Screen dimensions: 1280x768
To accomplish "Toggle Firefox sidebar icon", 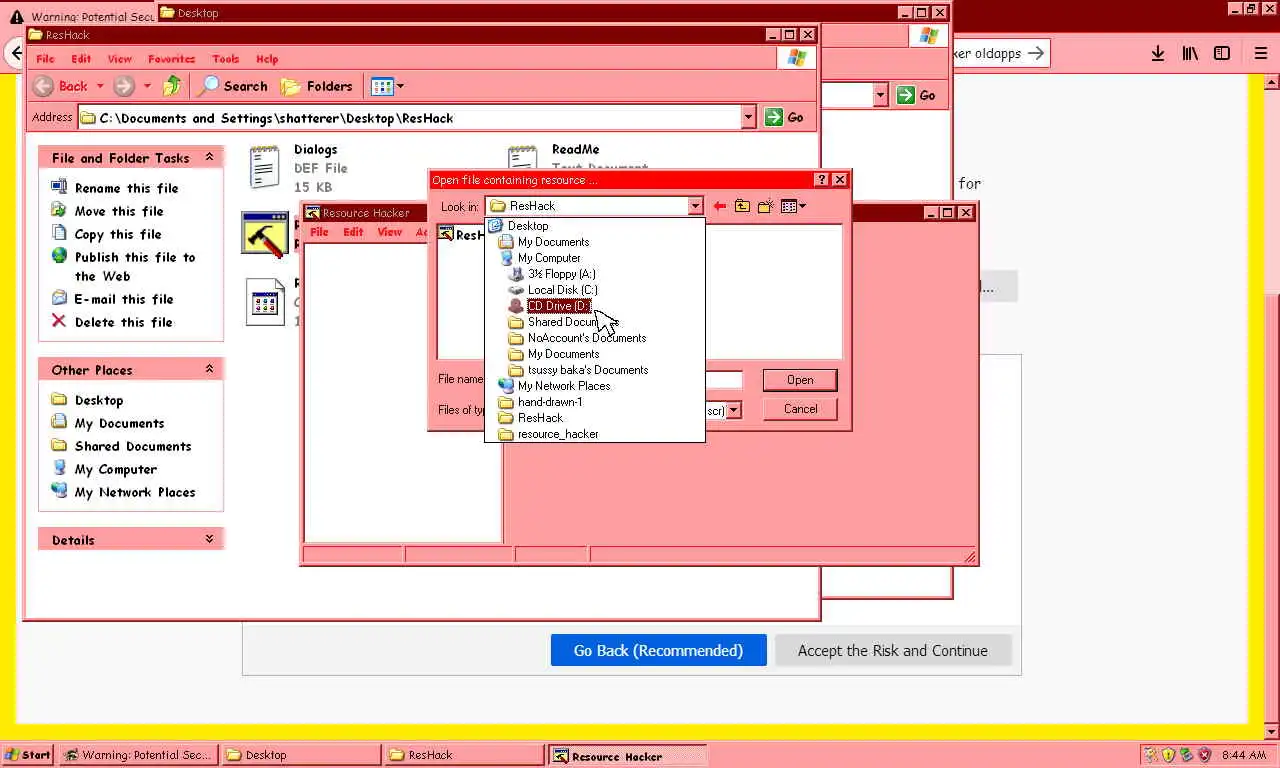I will [x=1222, y=53].
